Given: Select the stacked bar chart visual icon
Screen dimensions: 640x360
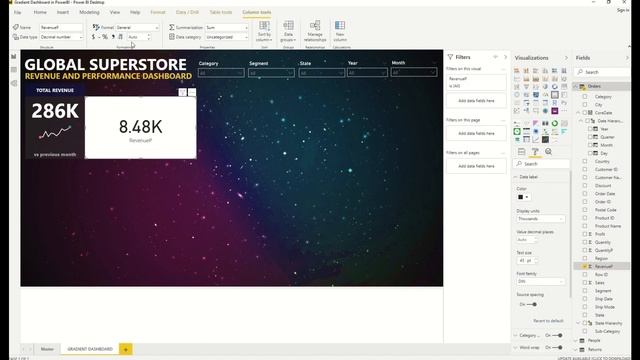Looking at the screenshot, I should [x=516, y=71].
